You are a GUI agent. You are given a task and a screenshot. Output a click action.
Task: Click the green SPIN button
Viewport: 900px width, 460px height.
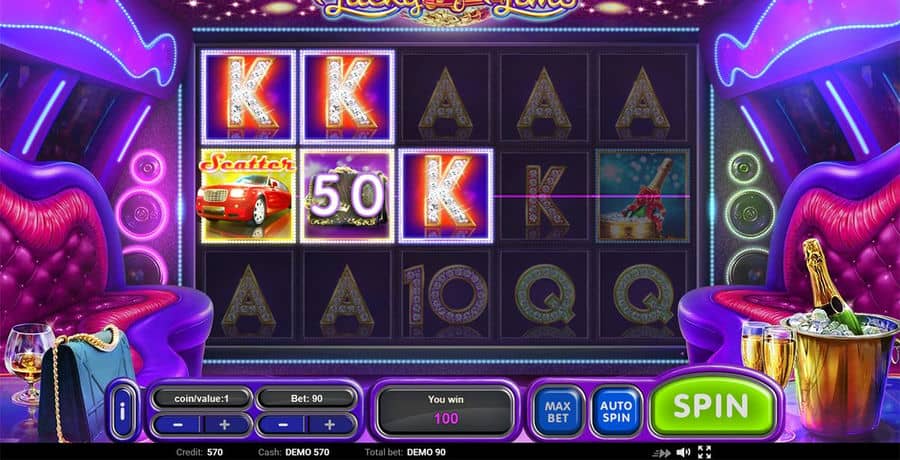click(x=713, y=406)
